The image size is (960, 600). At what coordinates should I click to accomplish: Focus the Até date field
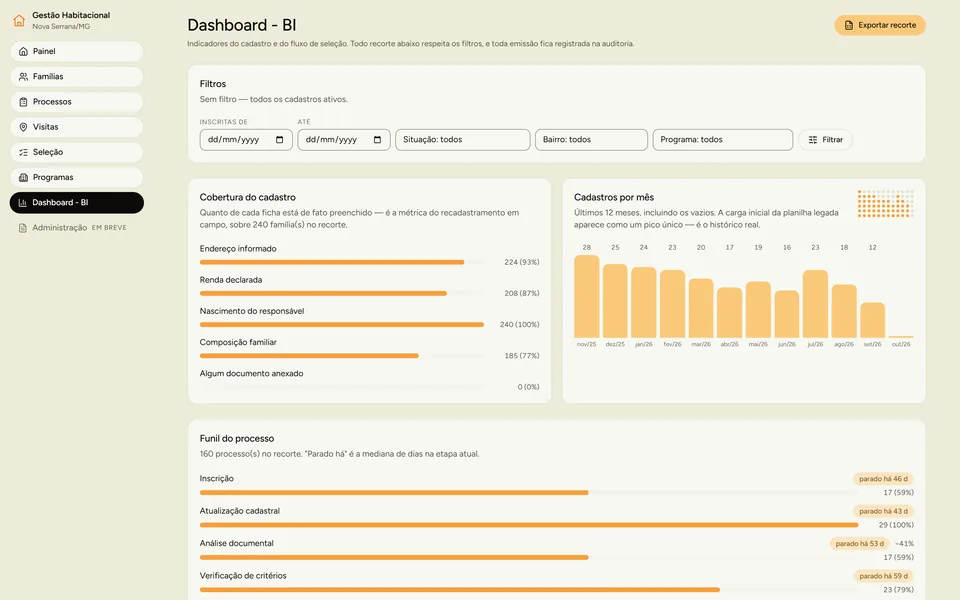(x=344, y=140)
